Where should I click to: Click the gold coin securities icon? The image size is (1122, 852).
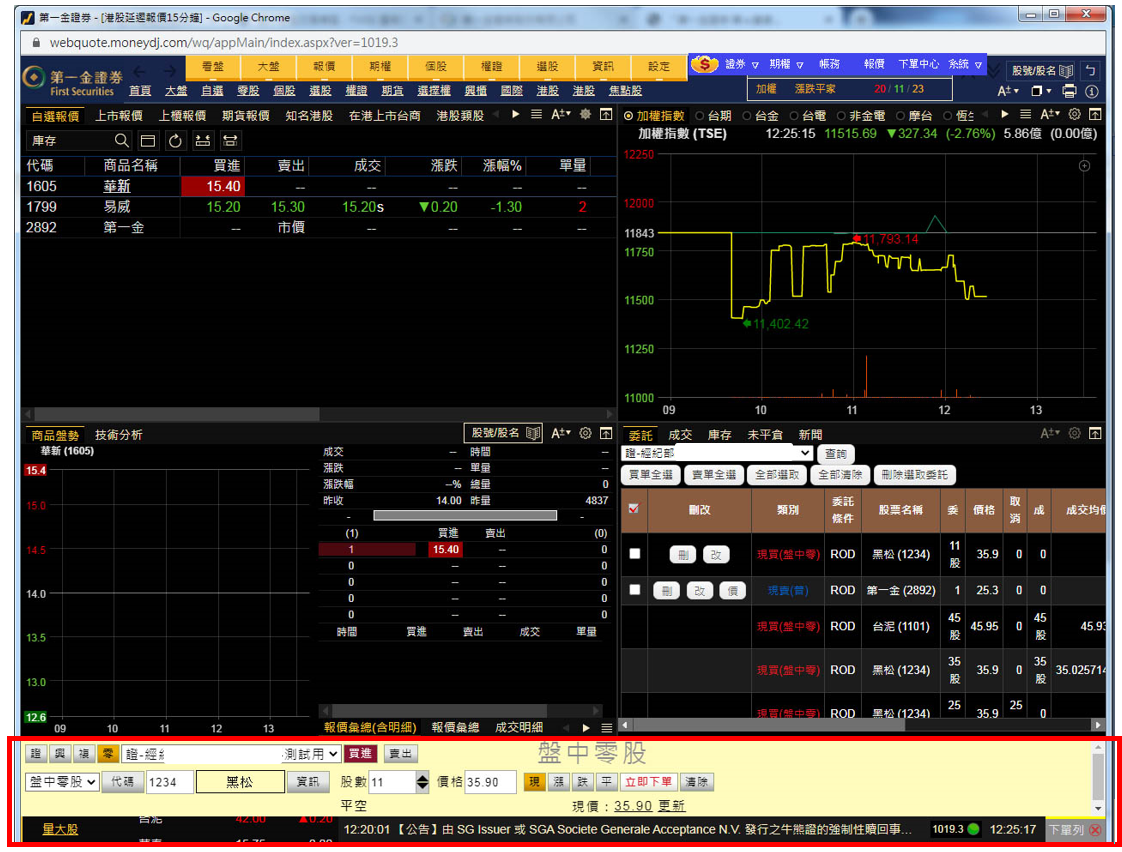click(x=704, y=65)
